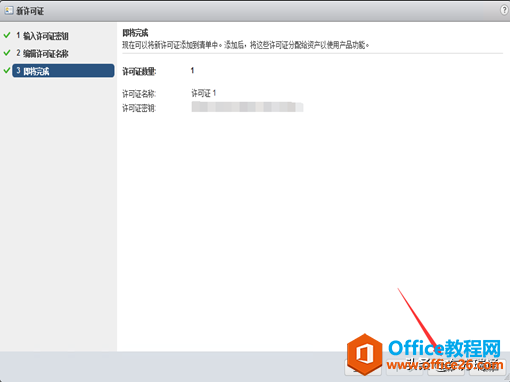Click the 完成 finish button
The image size is (510, 382).
(x=446, y=367)
